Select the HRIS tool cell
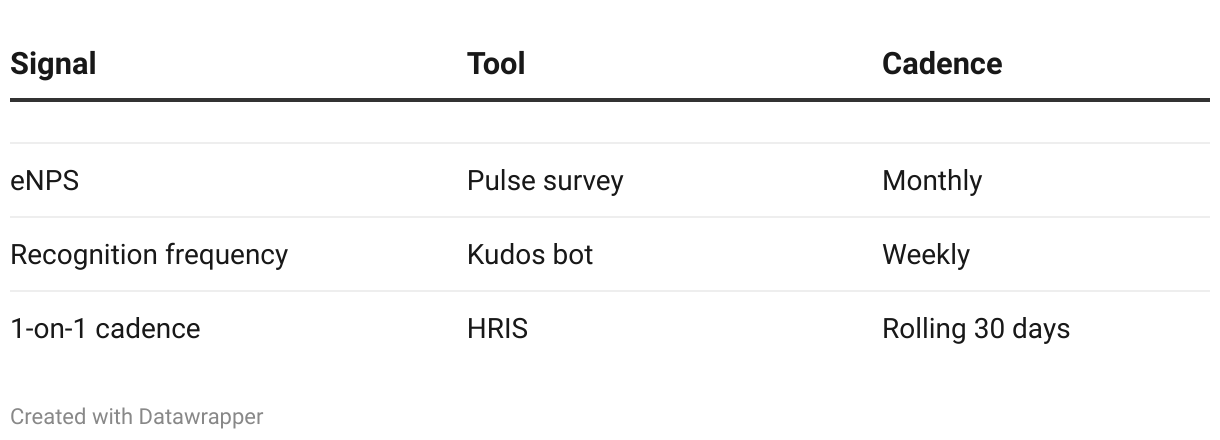Viewport: 1220px width, 440px height. pyautogui.click(x=497, y=329)
